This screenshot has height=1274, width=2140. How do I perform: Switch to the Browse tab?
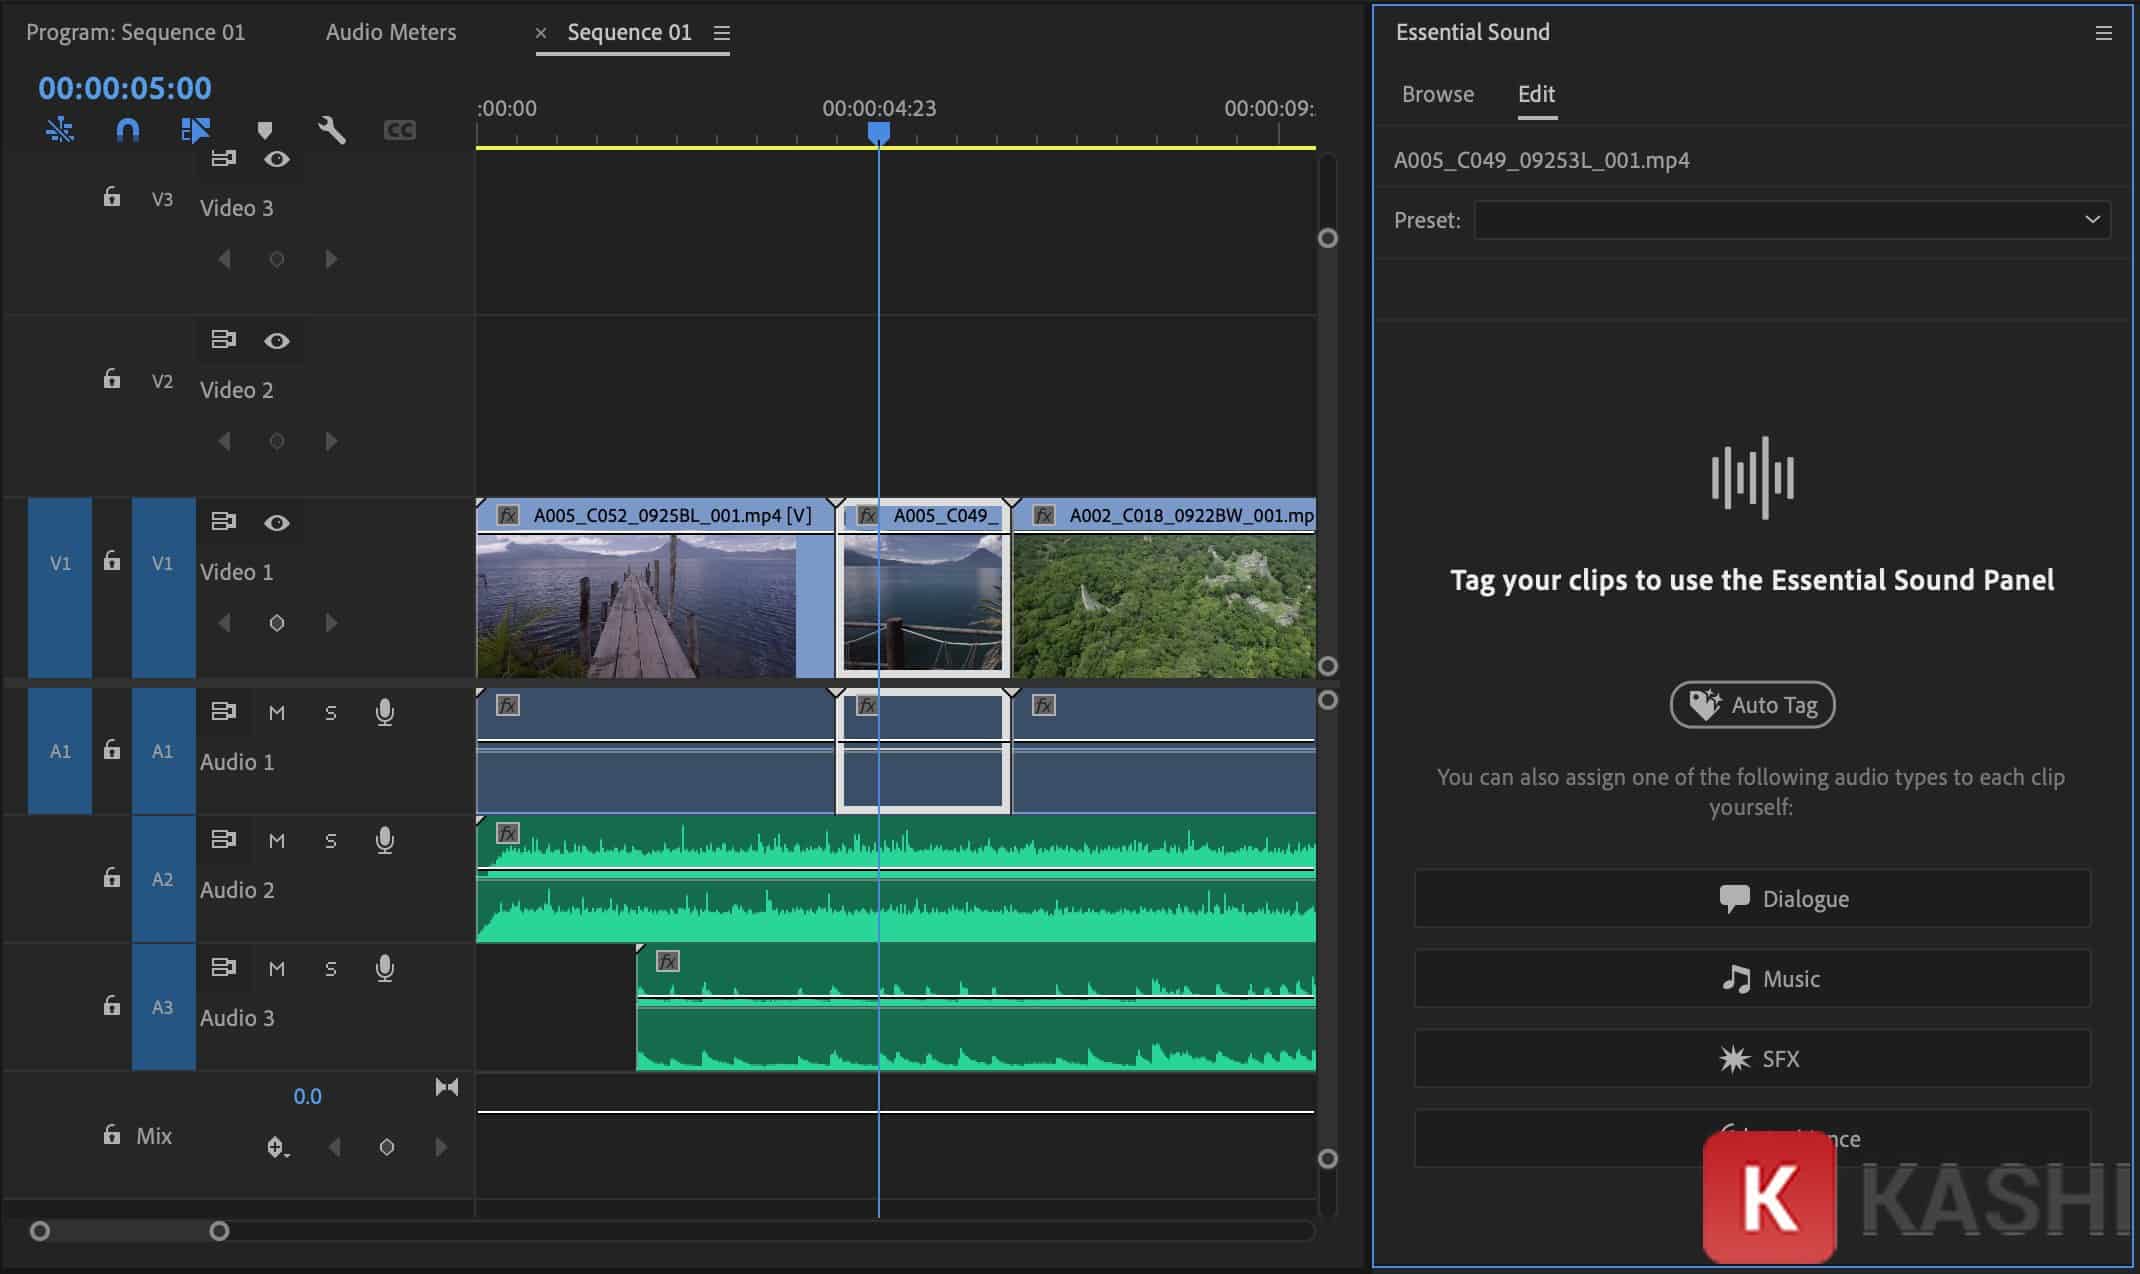pos(1437,94)
